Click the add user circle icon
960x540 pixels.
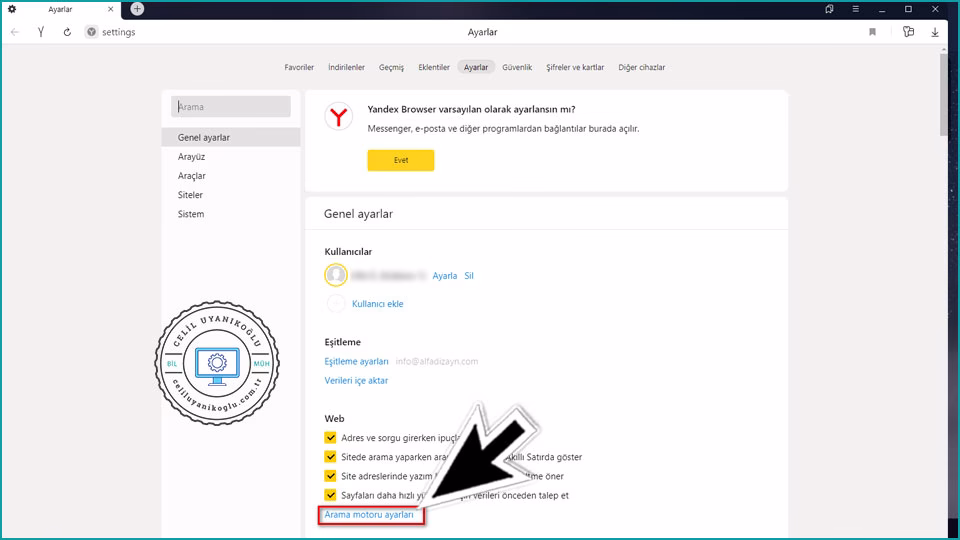tap(336, 303)
